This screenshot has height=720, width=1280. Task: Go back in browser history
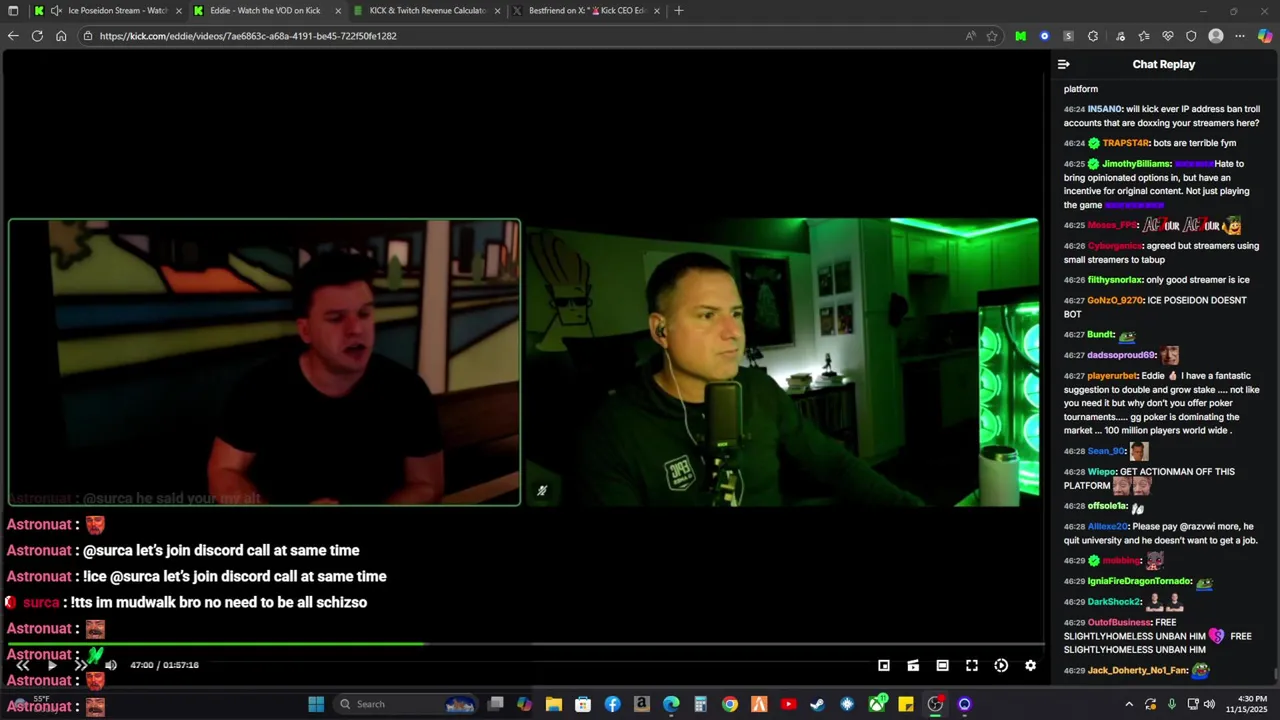pyautogui.click(x=13, y=36)
